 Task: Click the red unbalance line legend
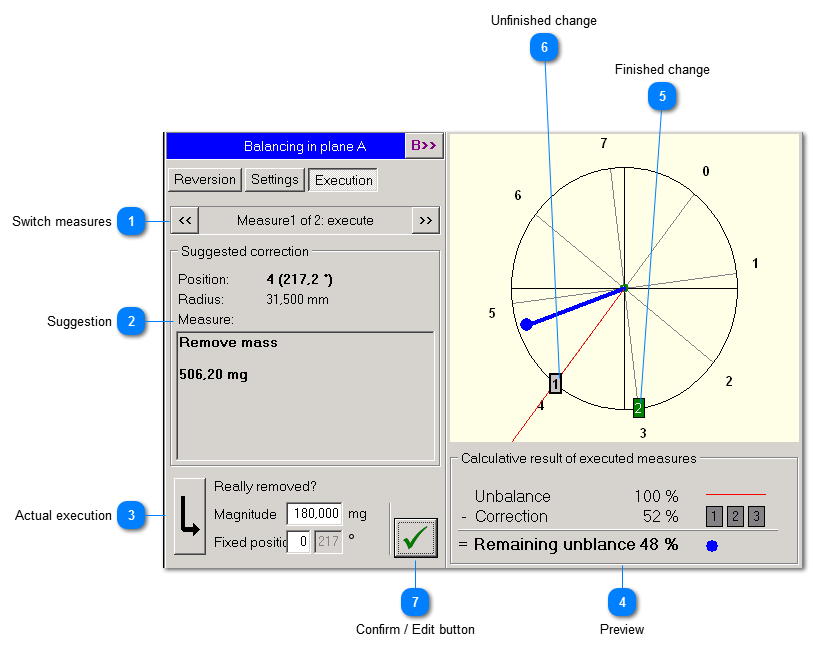(x=735, y=494)
